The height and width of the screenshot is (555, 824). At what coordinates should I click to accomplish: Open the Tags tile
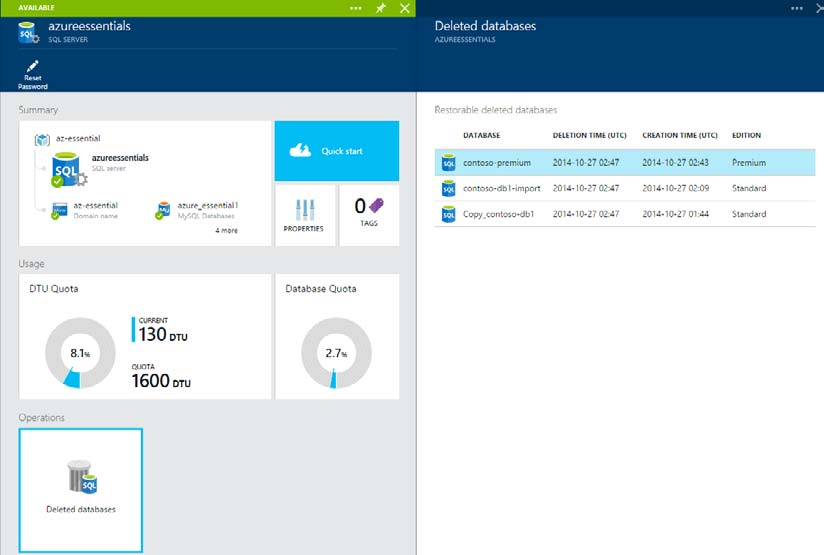[x=369, y=214]
